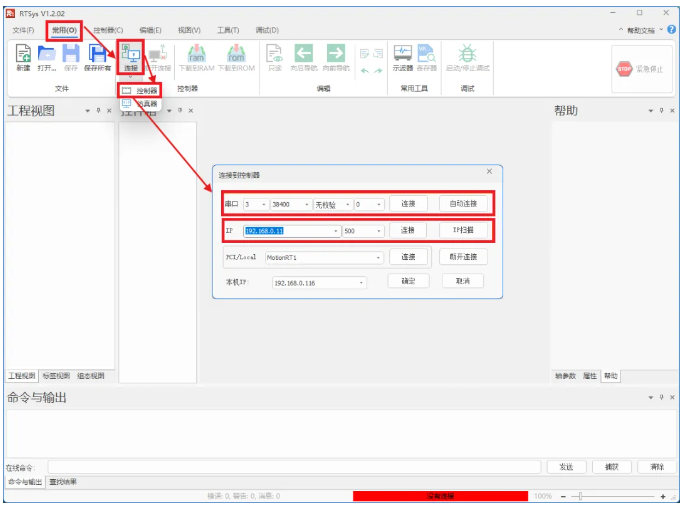Click the dialog's 断开连接 button
Viewport: 686px width, 510px height.
(x=463, y=257)
